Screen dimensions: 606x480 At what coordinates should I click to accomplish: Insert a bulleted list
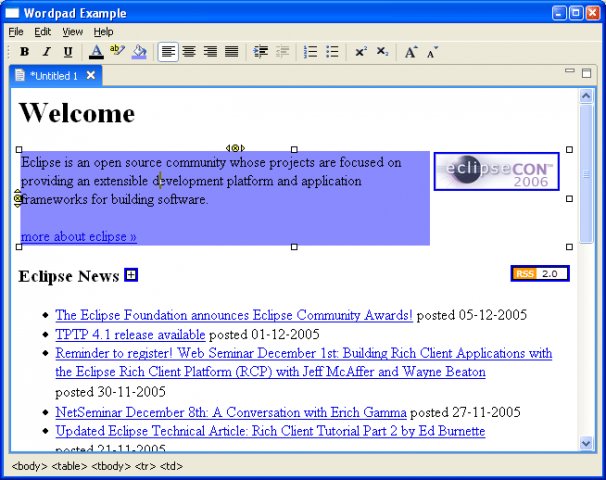click(x=332, y=51)
